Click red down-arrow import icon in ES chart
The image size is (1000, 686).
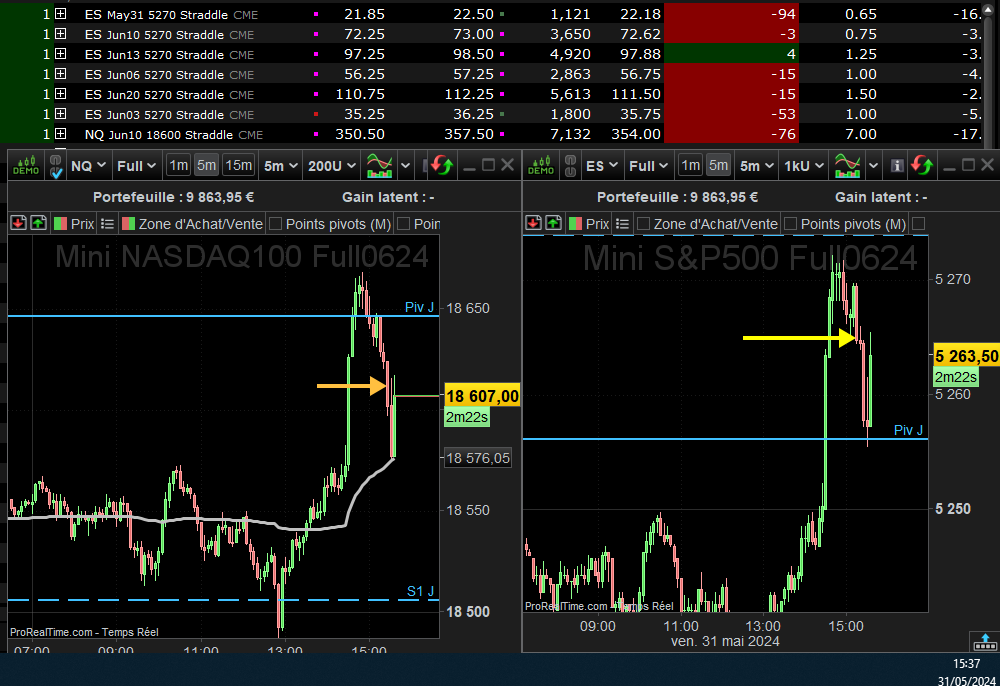pos(533,223)
